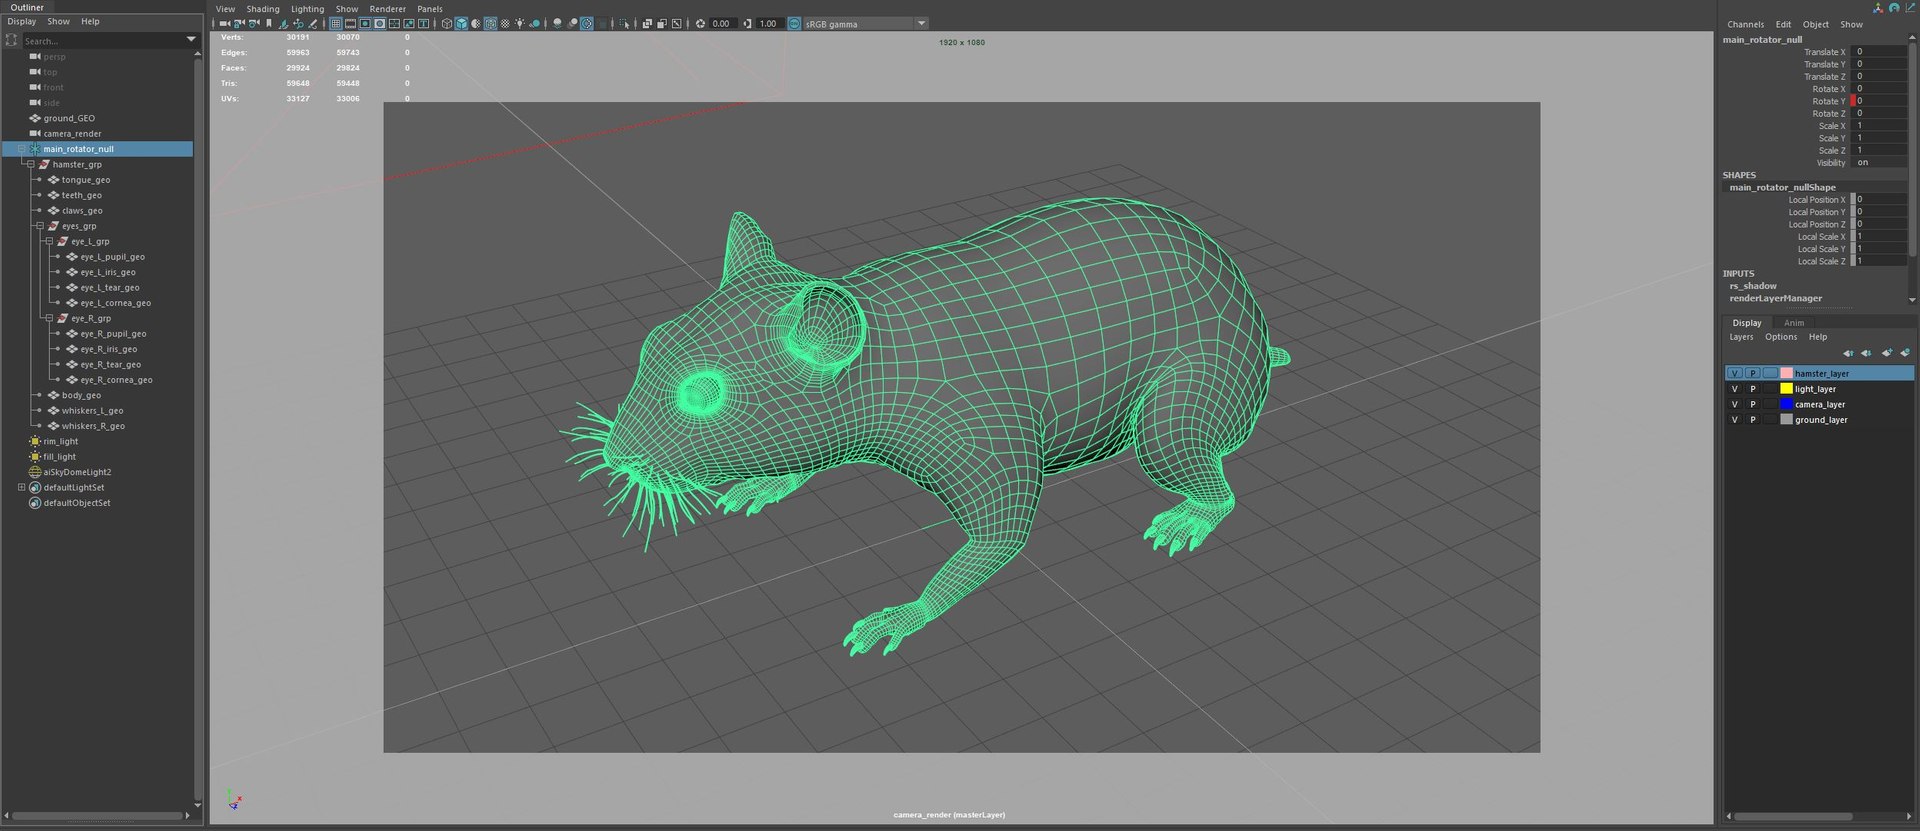This screenshot has width=1920, height=831.
Task: Collapse the main_rotator_null node
Action: tap(21, 149)
